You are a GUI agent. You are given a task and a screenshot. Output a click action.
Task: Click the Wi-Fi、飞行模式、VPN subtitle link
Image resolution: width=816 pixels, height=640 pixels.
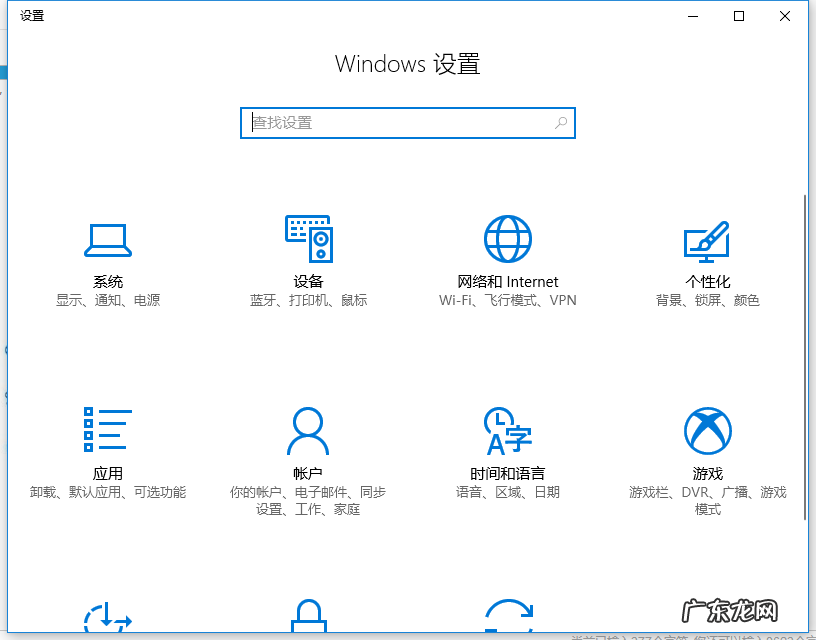[x=508, y=298]
